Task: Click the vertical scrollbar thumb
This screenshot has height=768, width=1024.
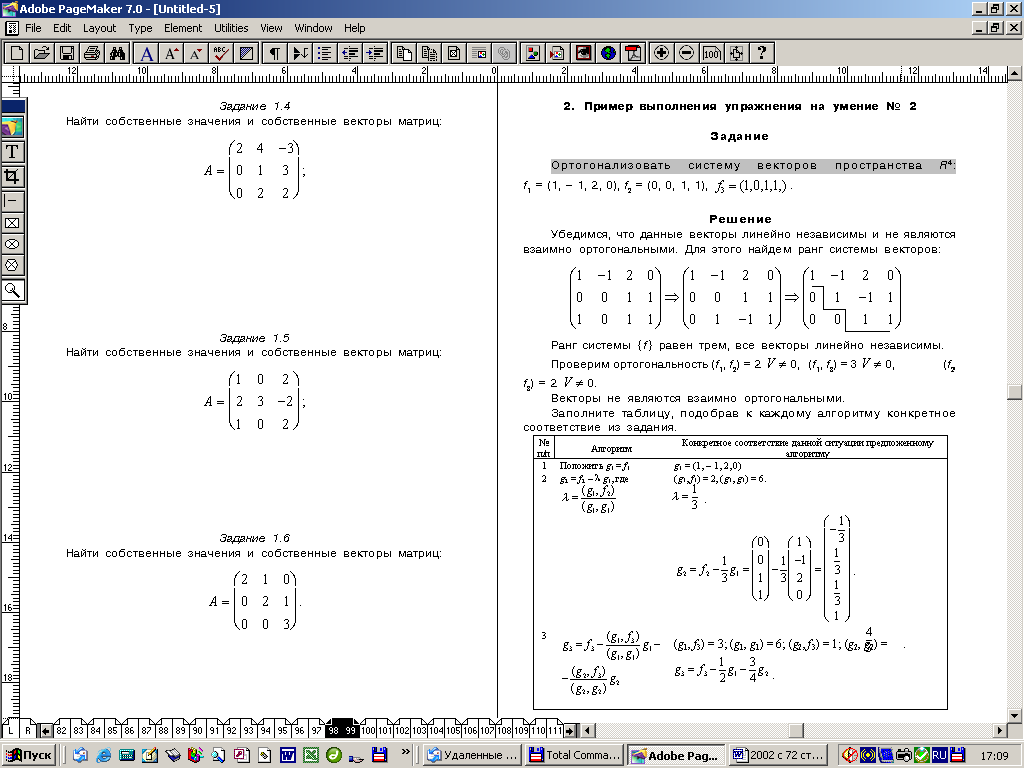Action: point(1015,391)
